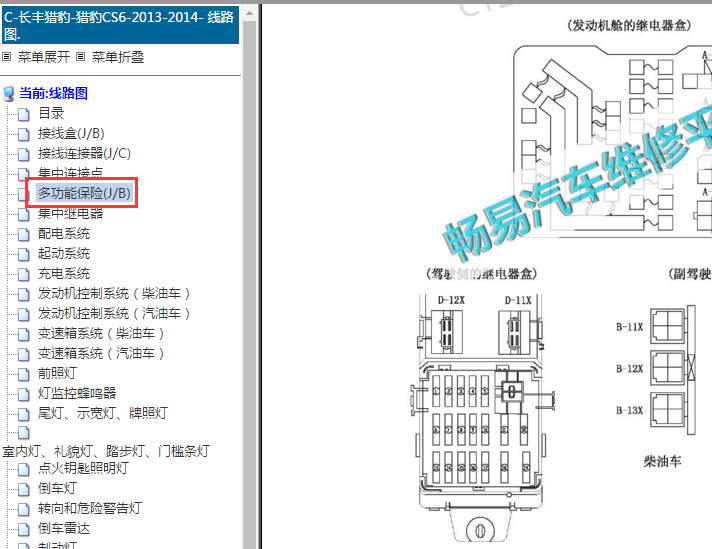Click the page icon beside 倒车雷达
This screenshot has height=549, width=712.
(24, 529)
